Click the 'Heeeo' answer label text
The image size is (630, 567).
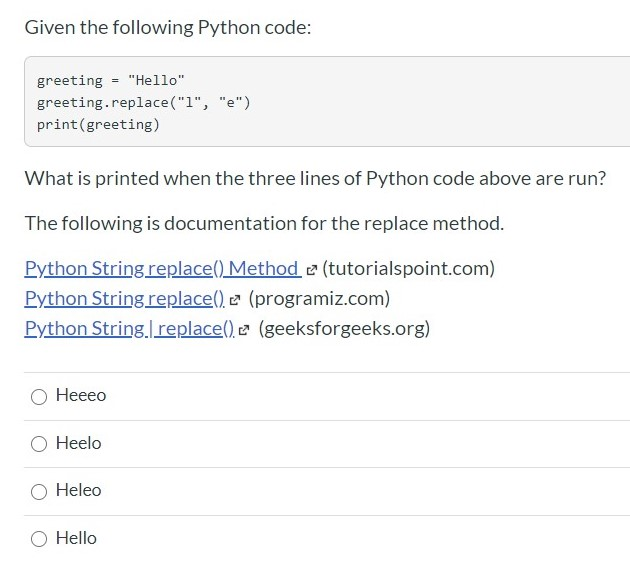[x=81, y=395]
